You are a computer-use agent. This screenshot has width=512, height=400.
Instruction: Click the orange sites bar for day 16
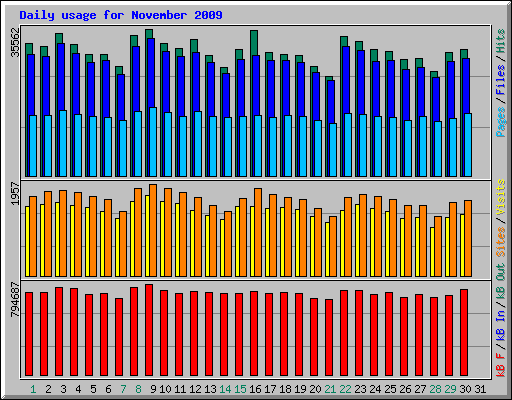pos(258,232)
